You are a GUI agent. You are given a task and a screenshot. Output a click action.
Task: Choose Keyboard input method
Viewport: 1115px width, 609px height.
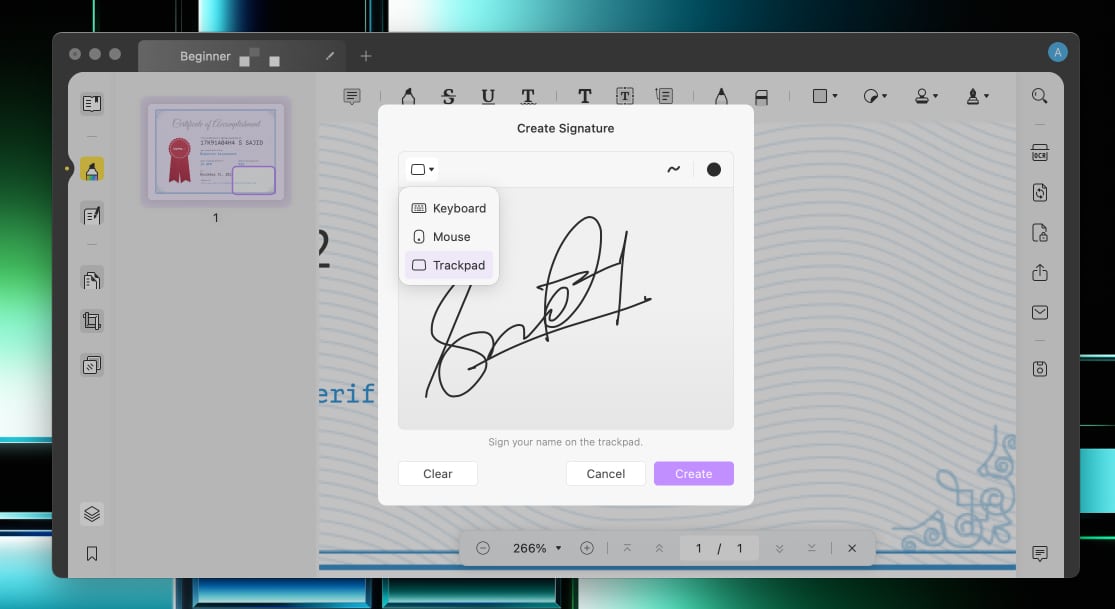[x=449, y=208]
